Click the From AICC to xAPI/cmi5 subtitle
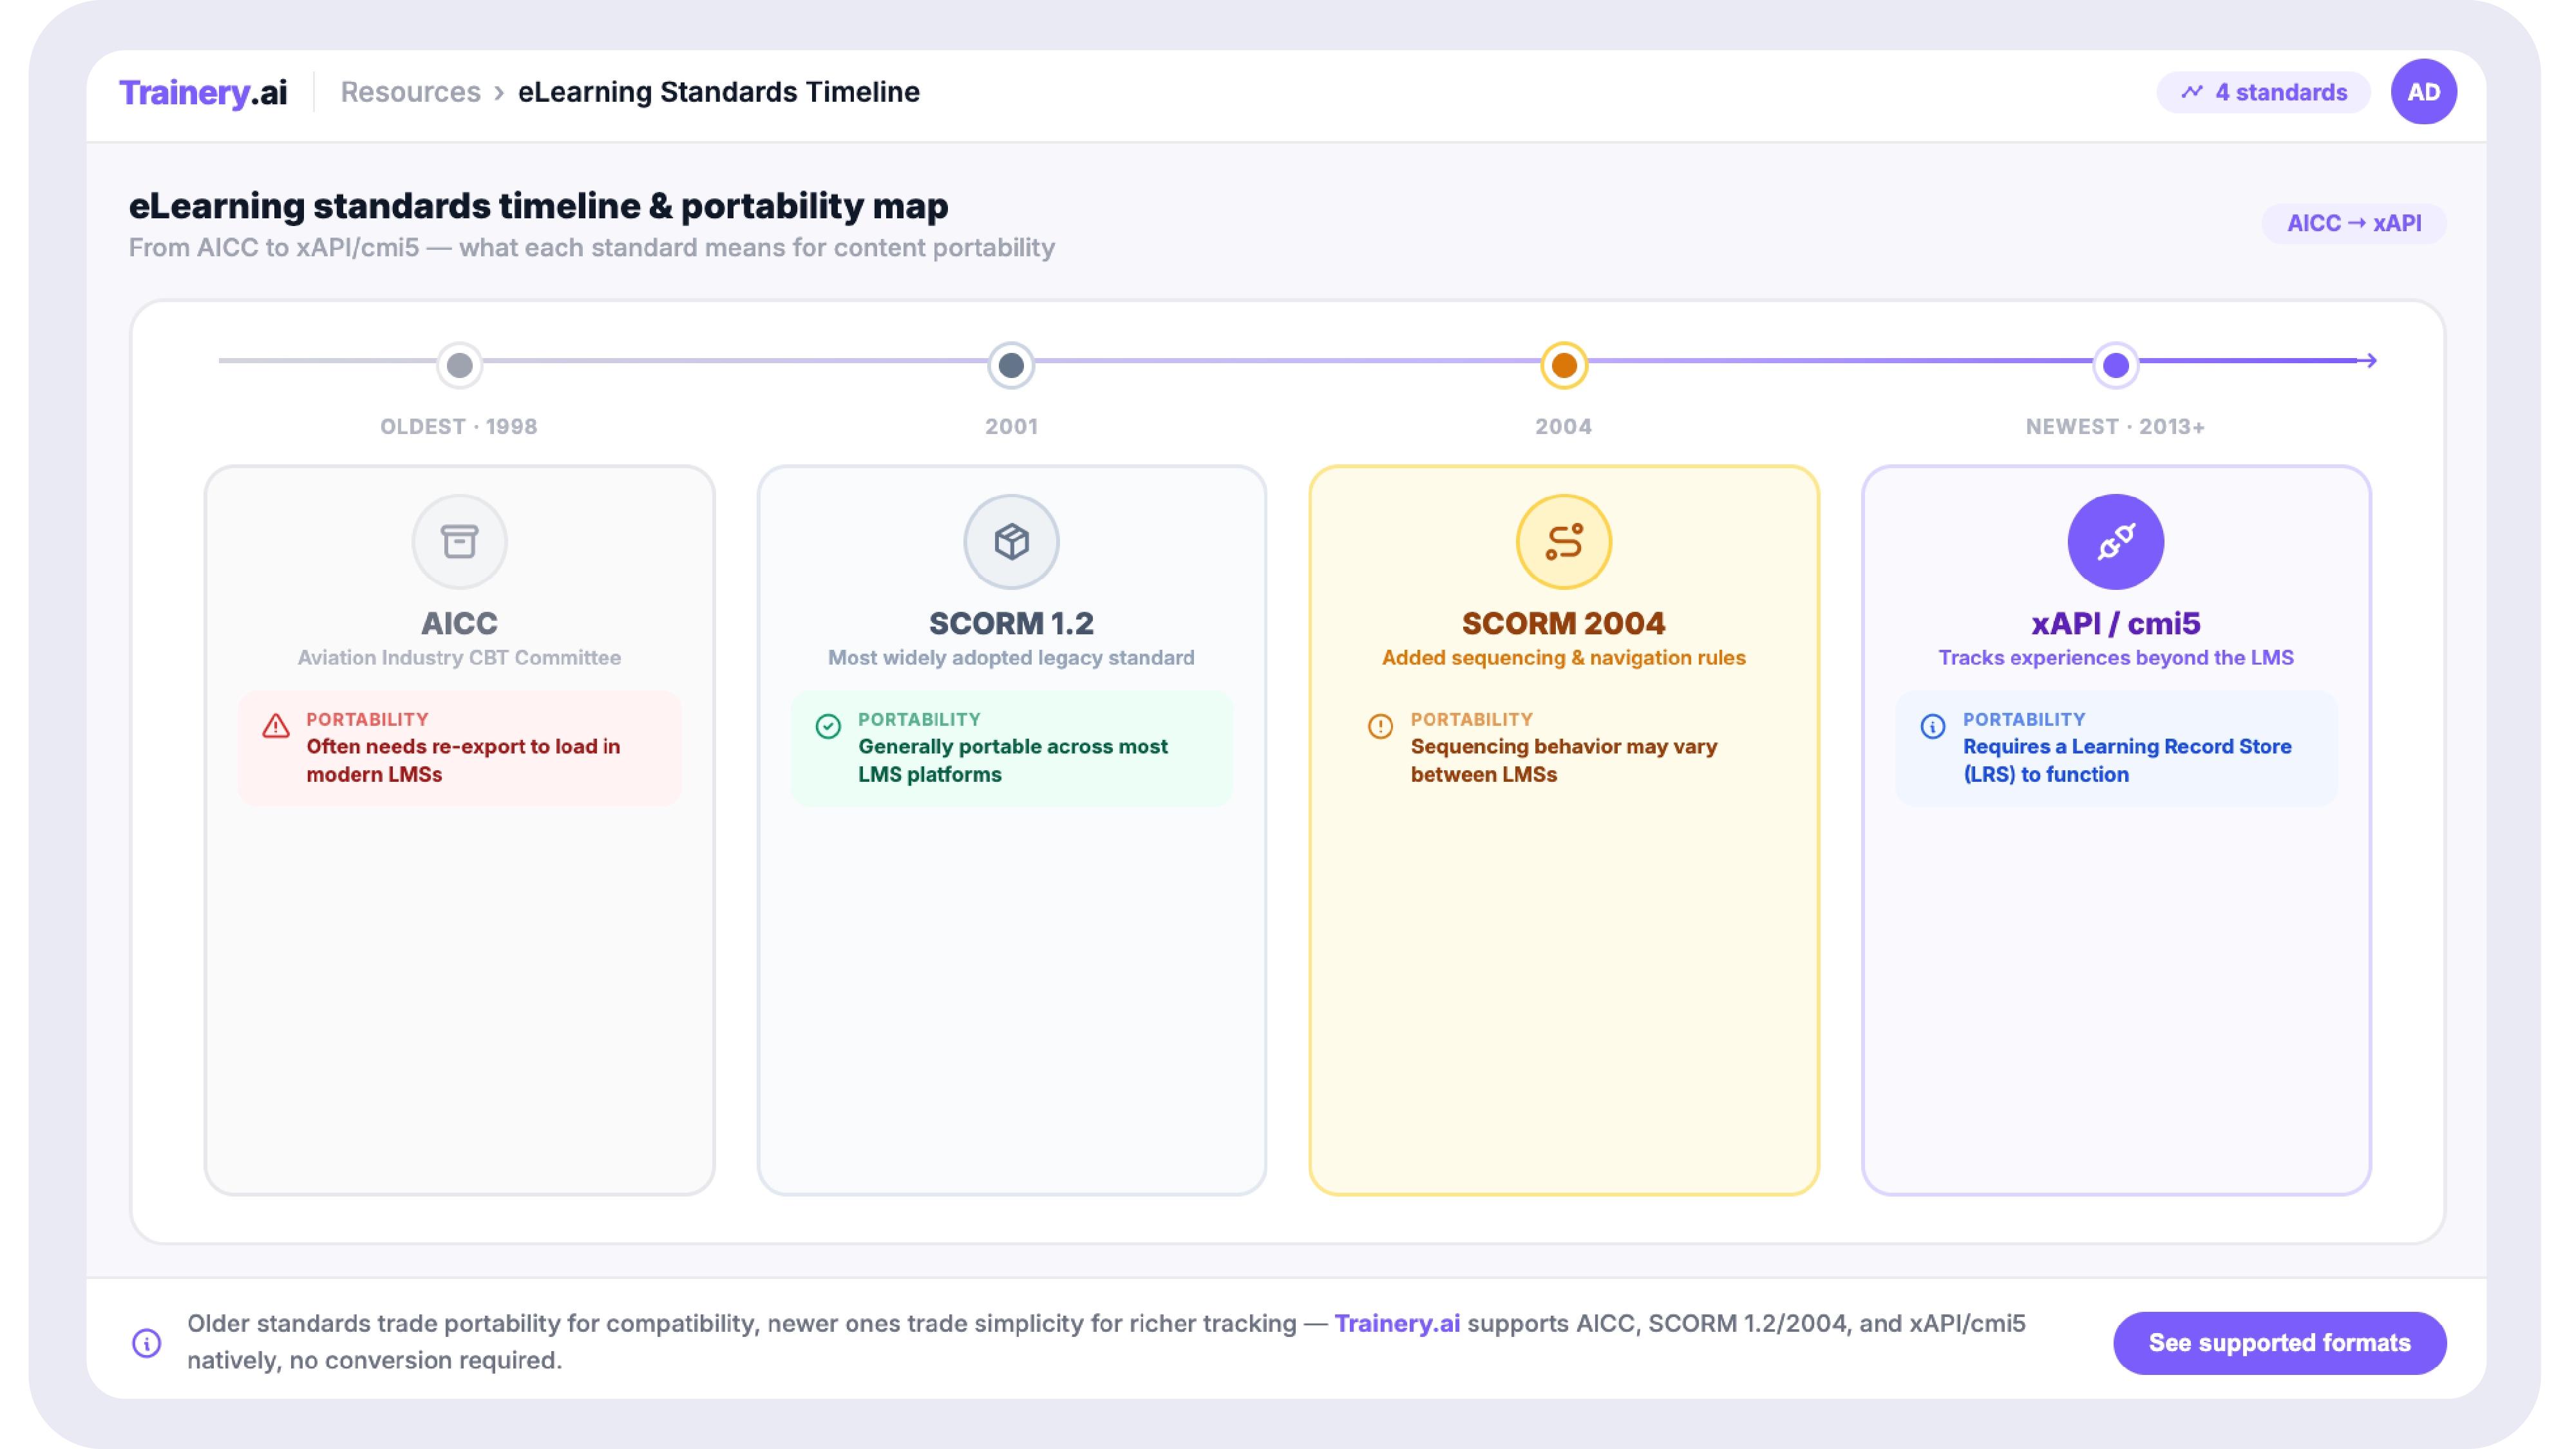This screenshot has width=2576, height=1449. (591, 247)
